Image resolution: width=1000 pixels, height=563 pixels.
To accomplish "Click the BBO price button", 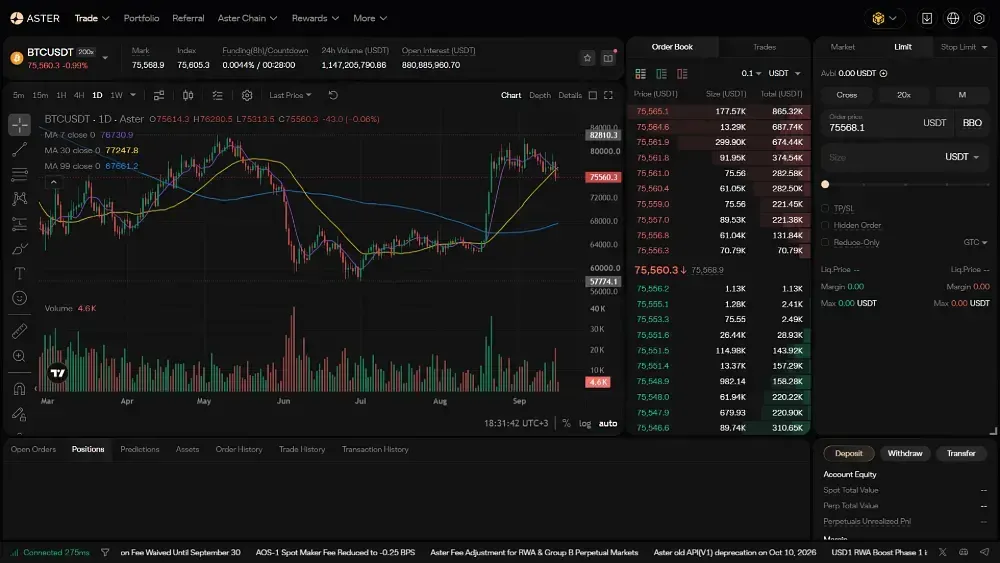I will click(x=972, y=123).
